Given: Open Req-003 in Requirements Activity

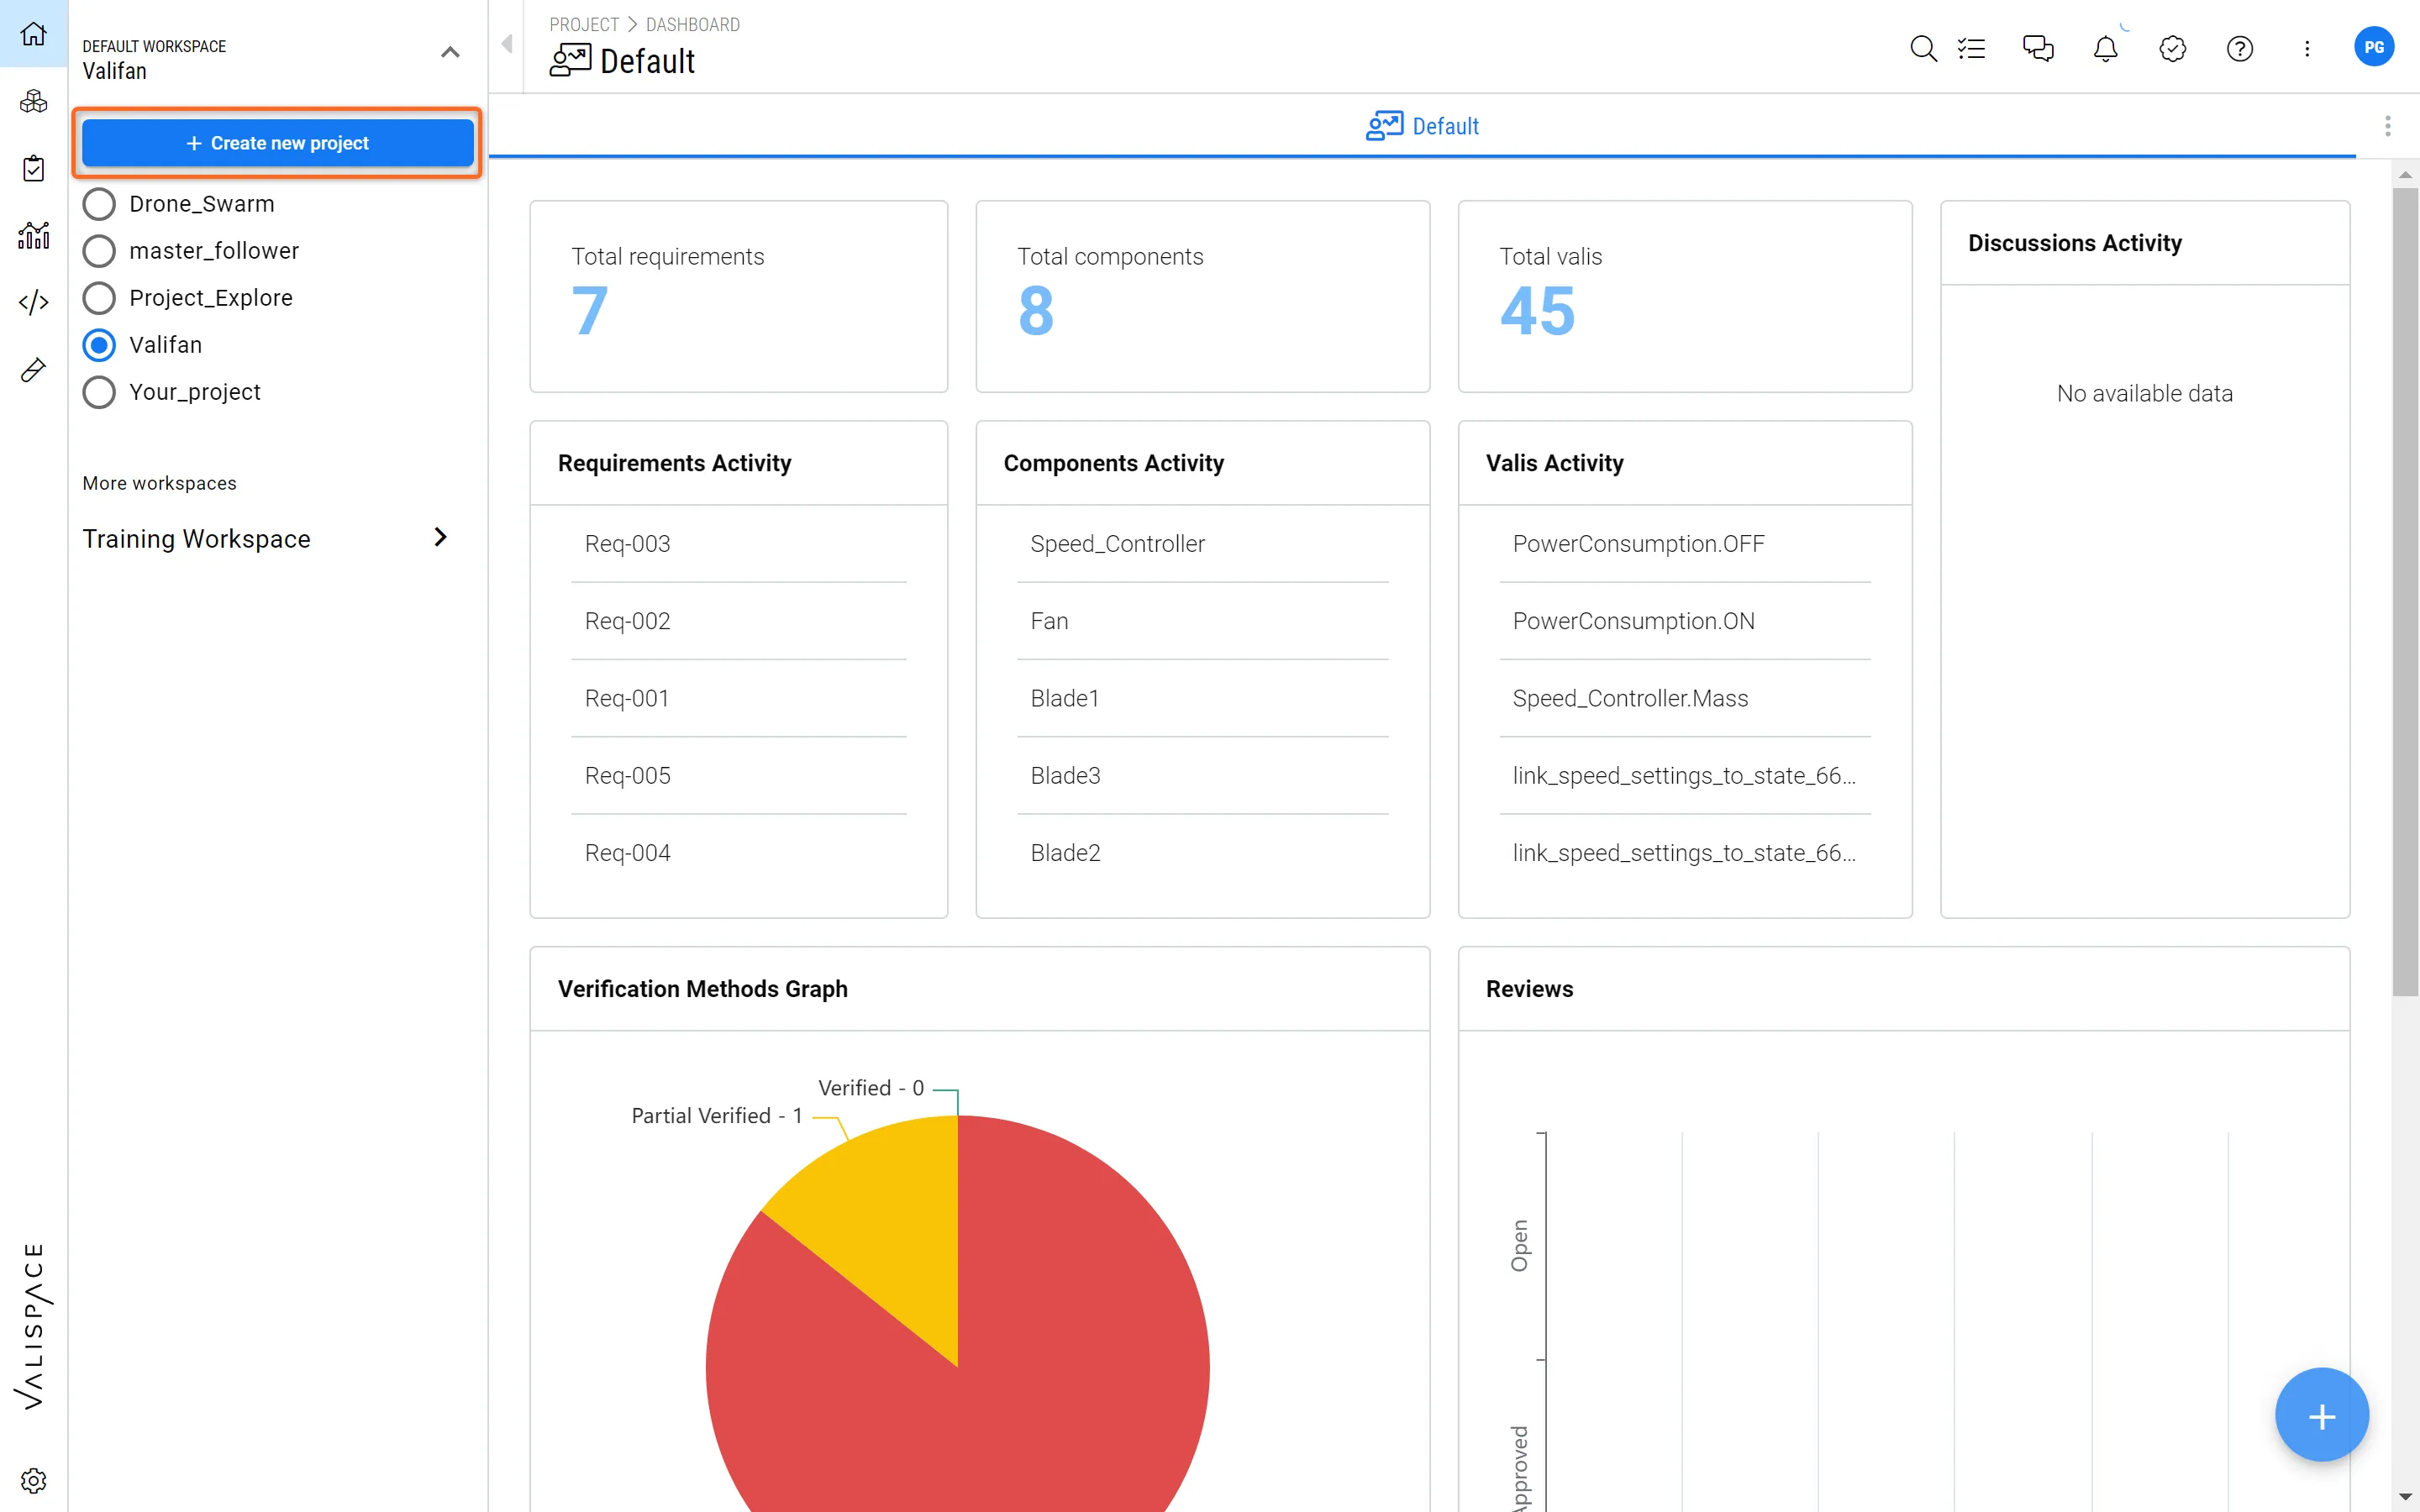Looking at the screenshot, I should tap(627, 544).
